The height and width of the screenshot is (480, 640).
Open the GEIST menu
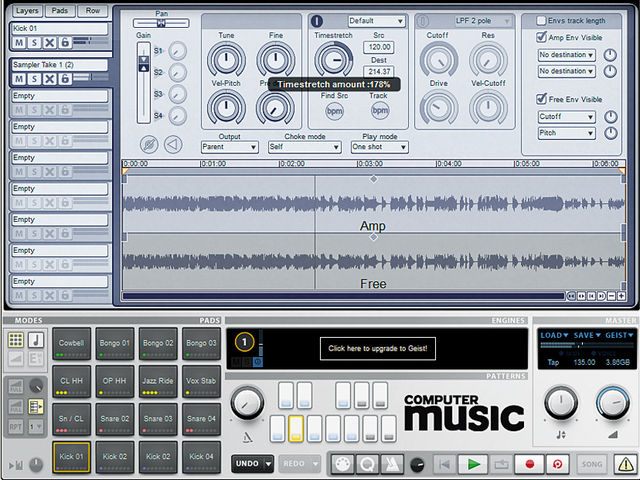[619, 336]
